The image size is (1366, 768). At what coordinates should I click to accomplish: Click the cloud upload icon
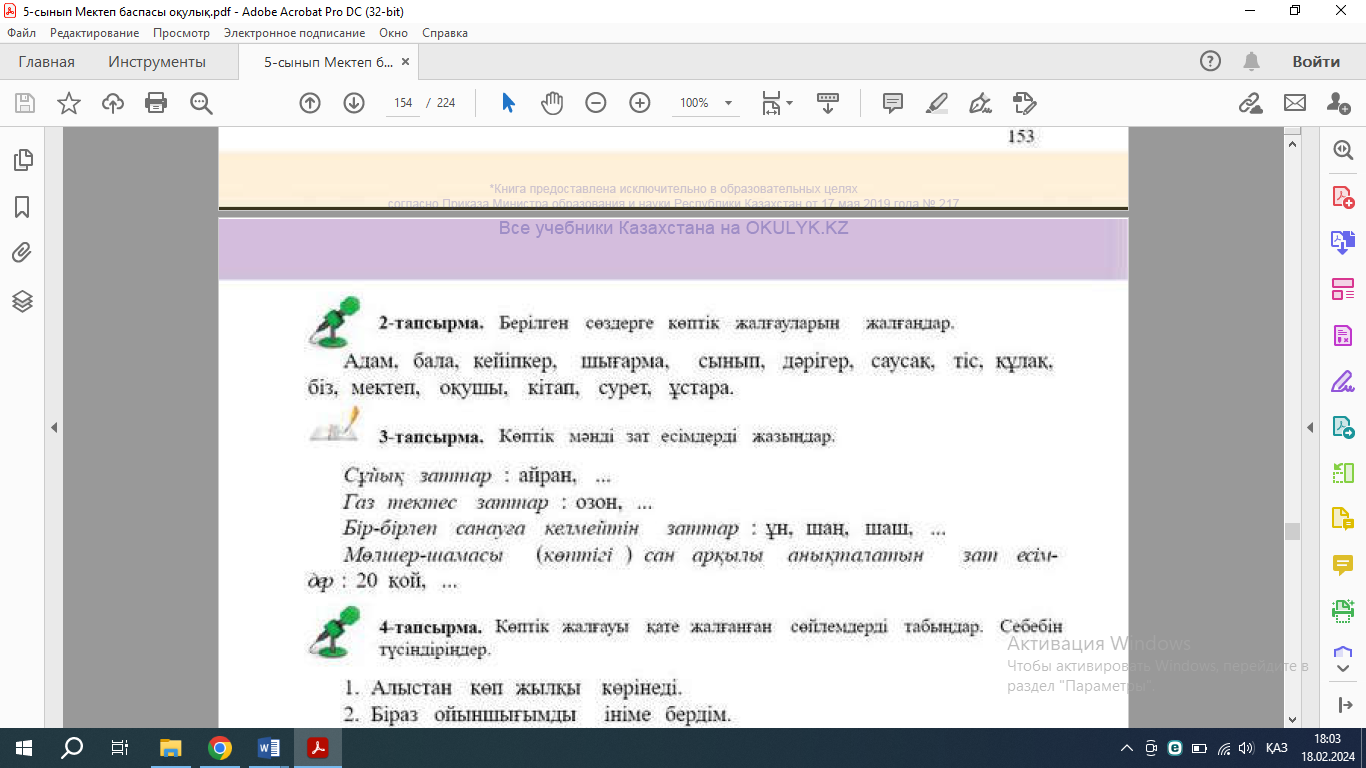click(113, 103)
